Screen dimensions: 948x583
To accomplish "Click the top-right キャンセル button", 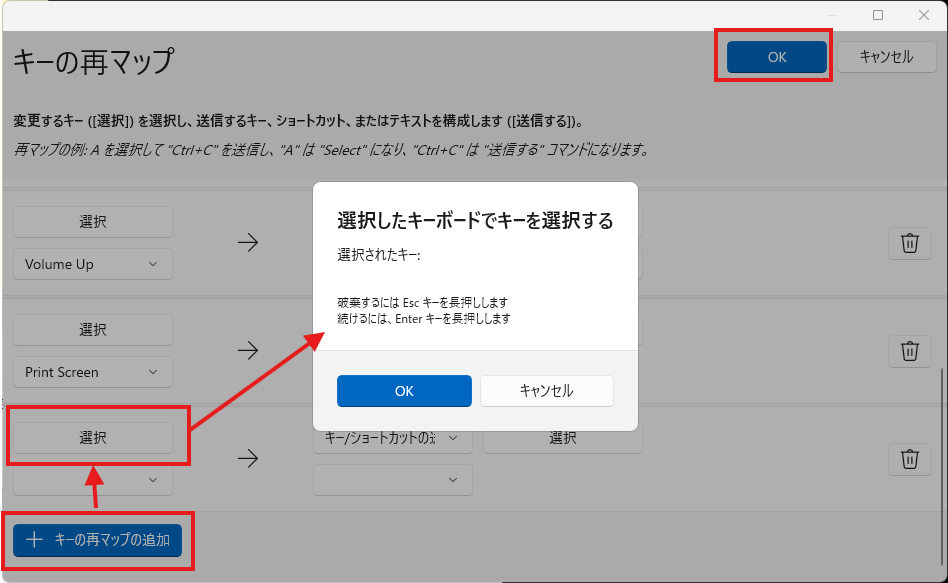I will coord(887,57).
